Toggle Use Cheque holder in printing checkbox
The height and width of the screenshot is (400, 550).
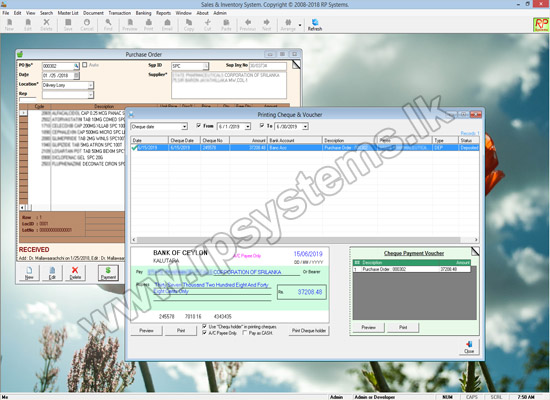(x=204, y=327)
